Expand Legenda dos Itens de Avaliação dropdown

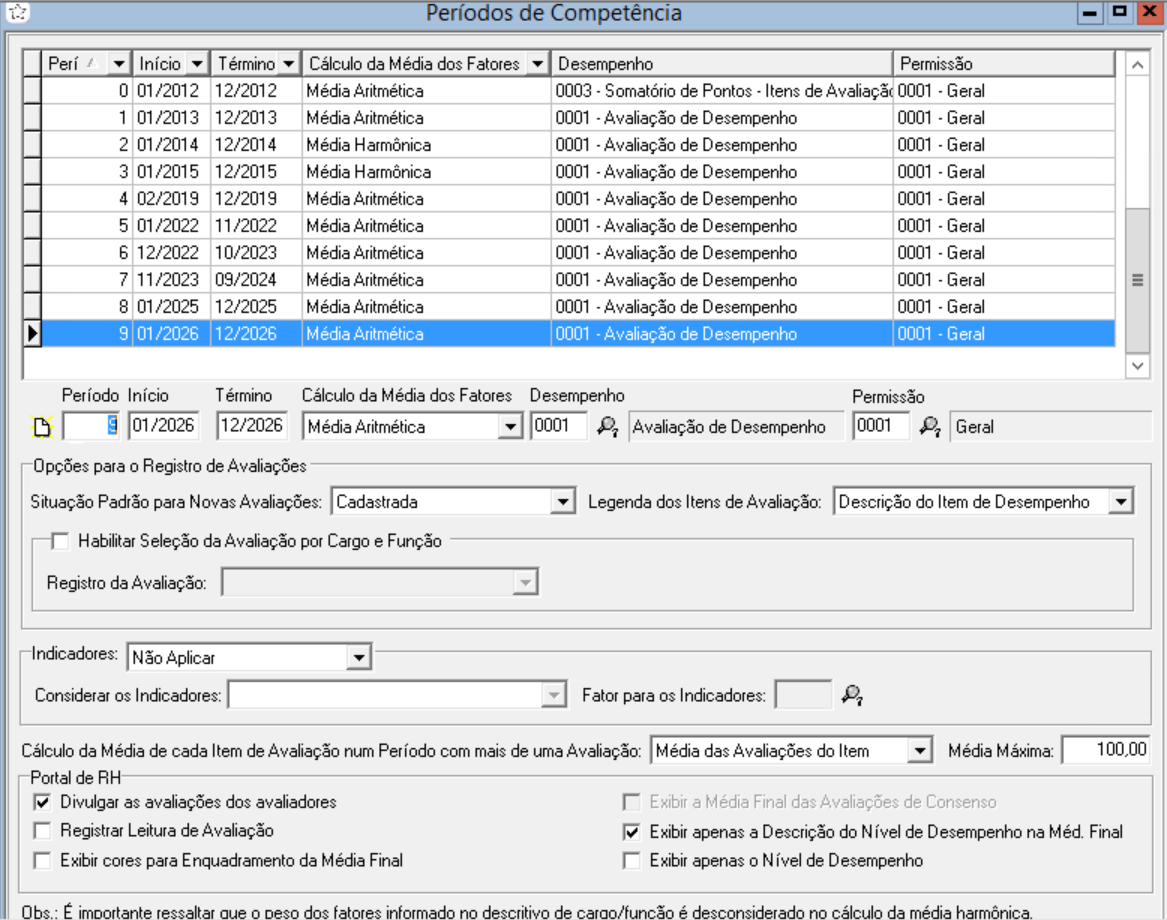coord(1121,500)
